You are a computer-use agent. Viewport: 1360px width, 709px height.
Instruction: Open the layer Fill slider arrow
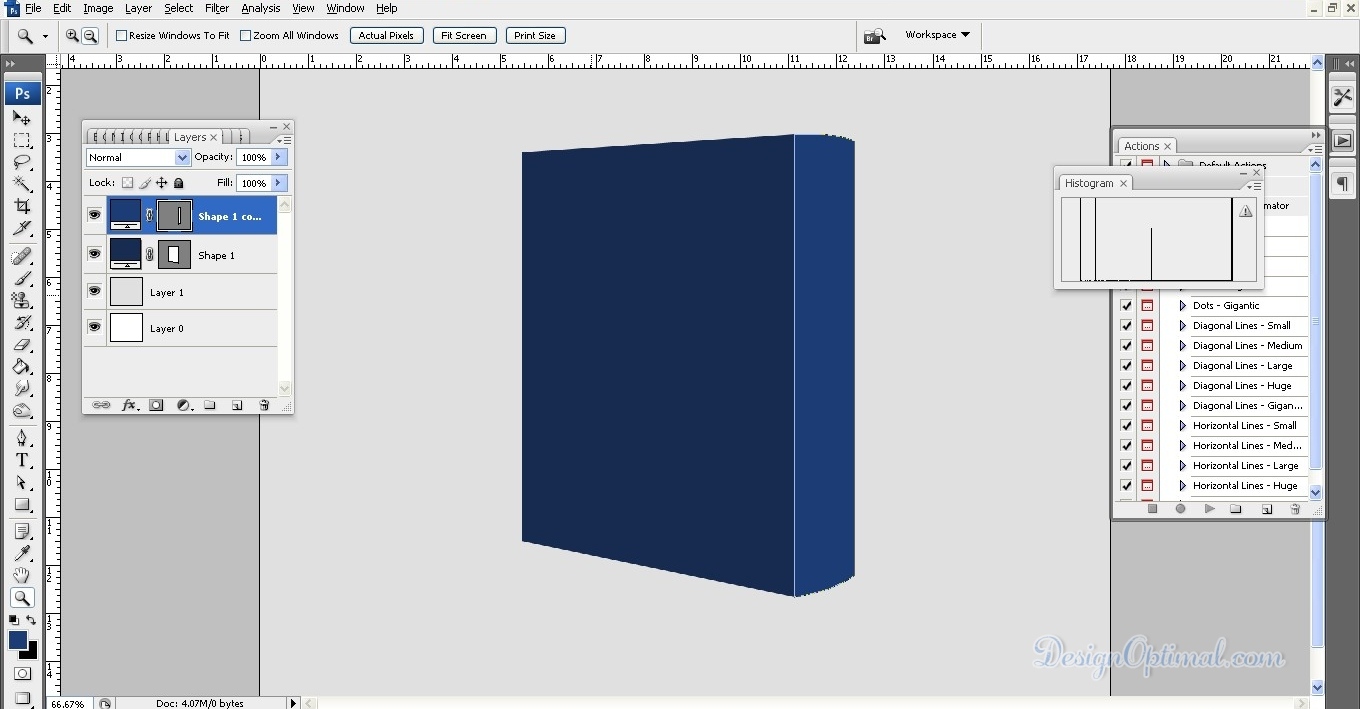(x=279, y=183)
